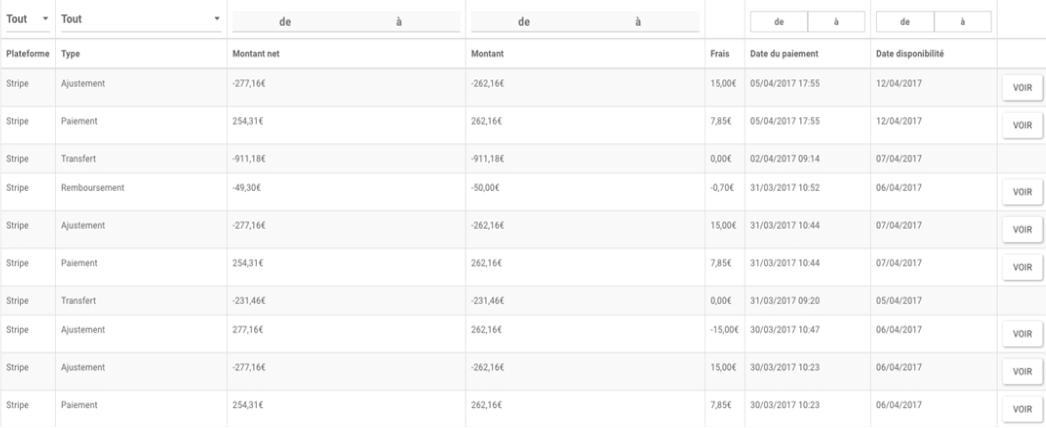Sort by the Montant net column header

255,54
